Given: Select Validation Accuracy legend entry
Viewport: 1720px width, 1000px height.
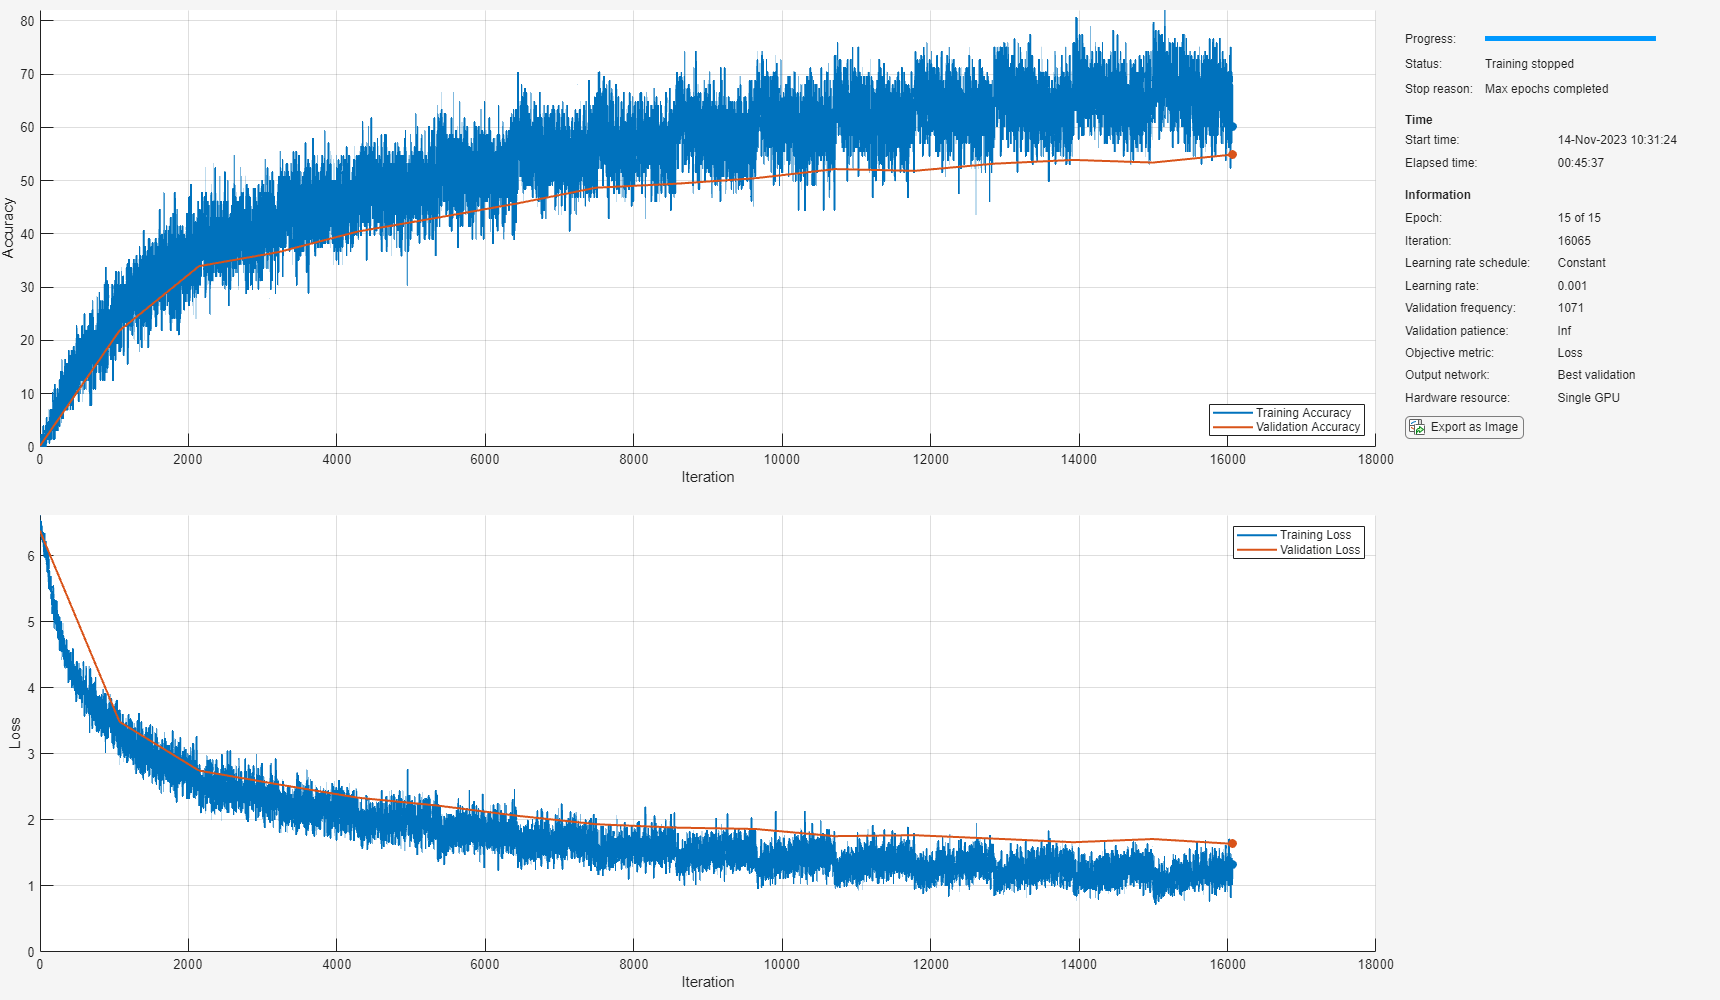Looking at the screenshot, I should 1287,427.
